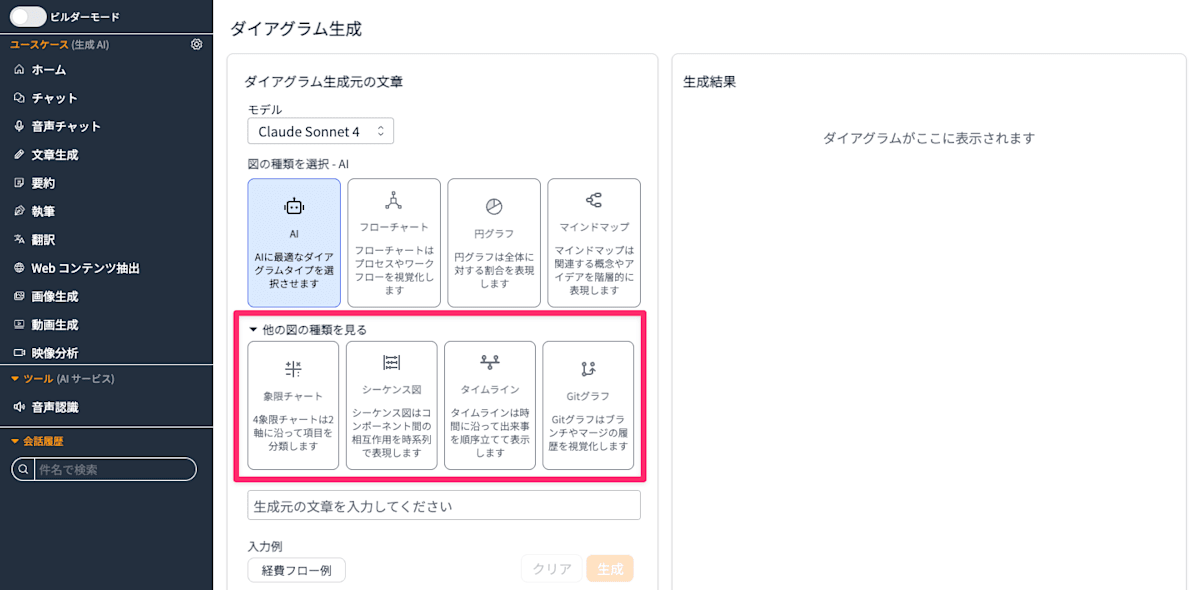Click the クリア button
This screenshot has height=590, width=1200.
[552, 569]
